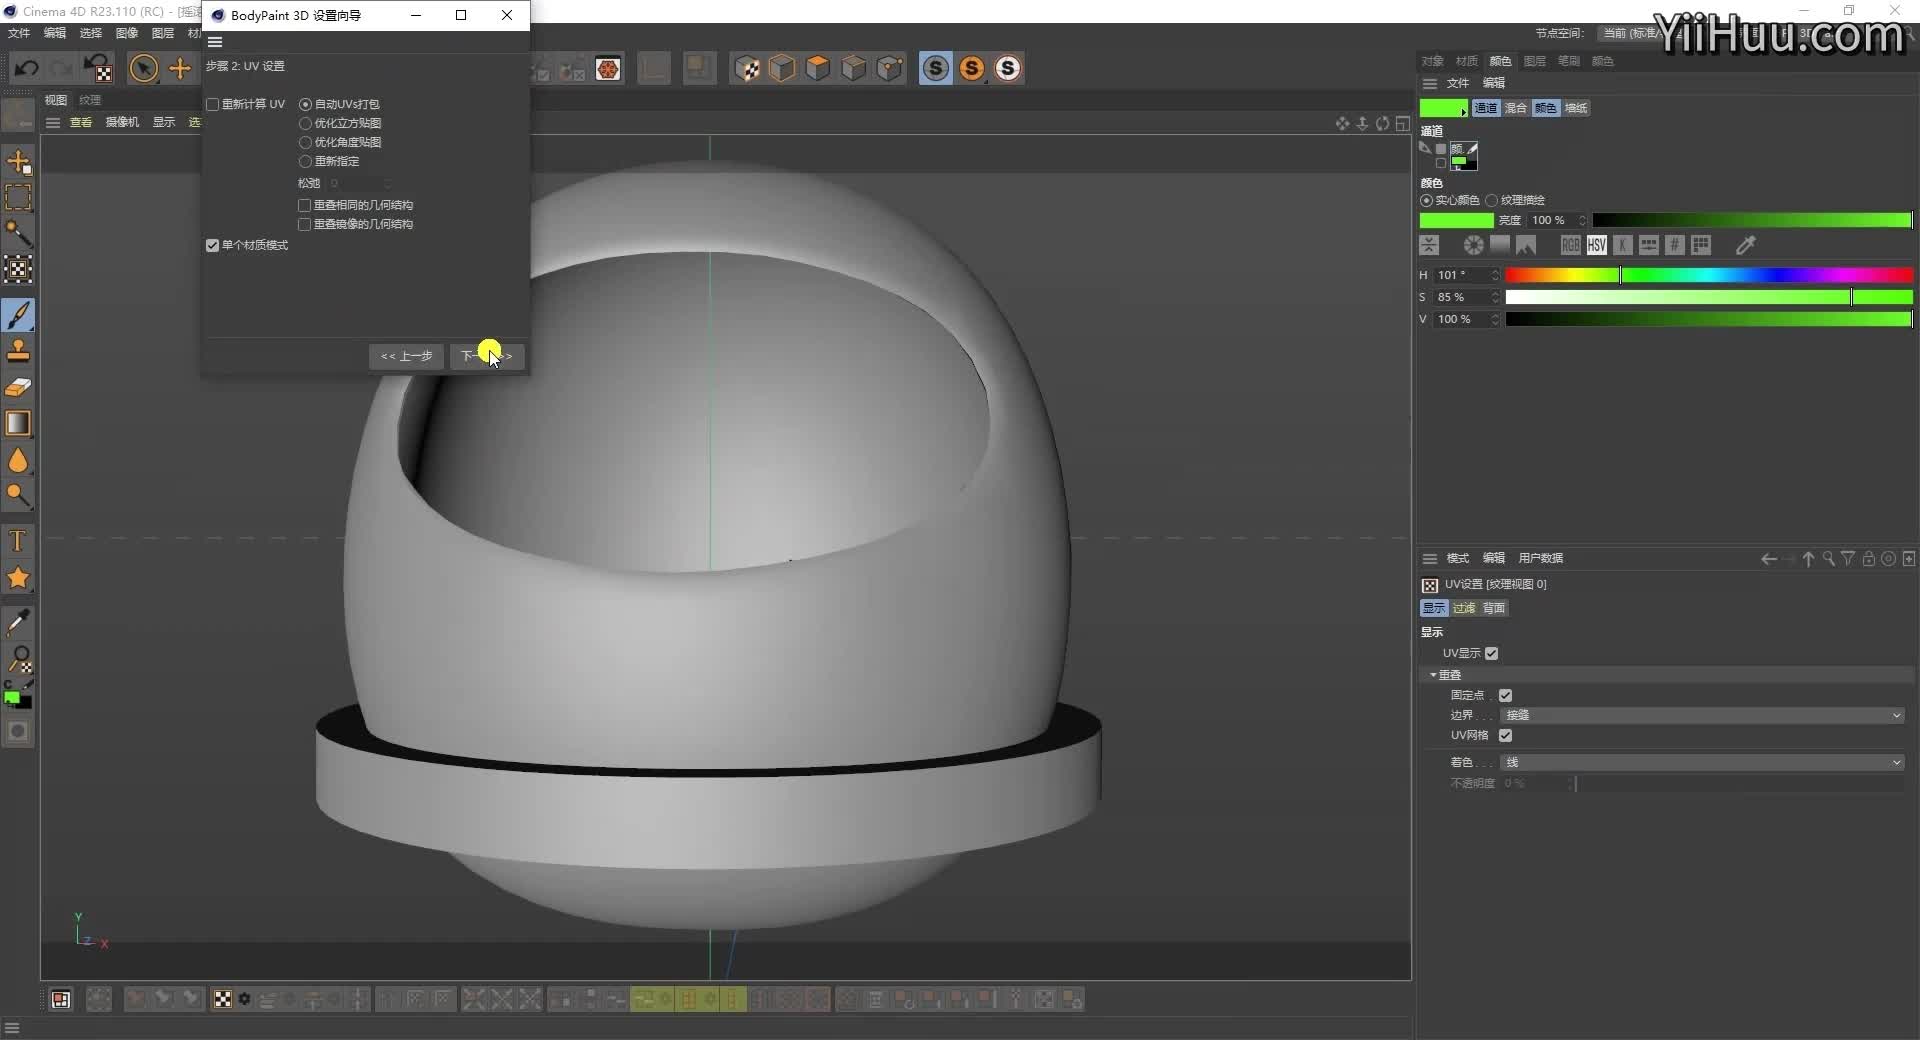Switch to the 图层 tab in right panel

point(1534,61)
